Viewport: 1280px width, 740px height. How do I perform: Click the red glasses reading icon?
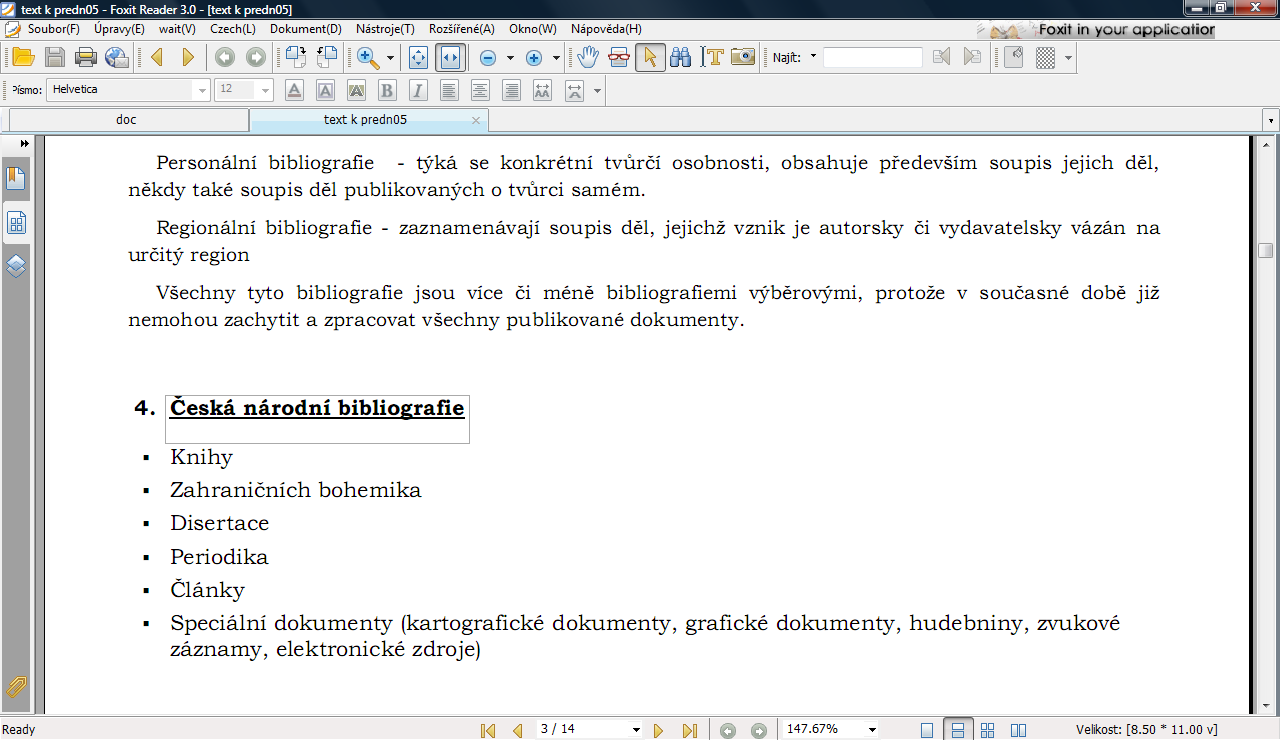tap(619, 57)
